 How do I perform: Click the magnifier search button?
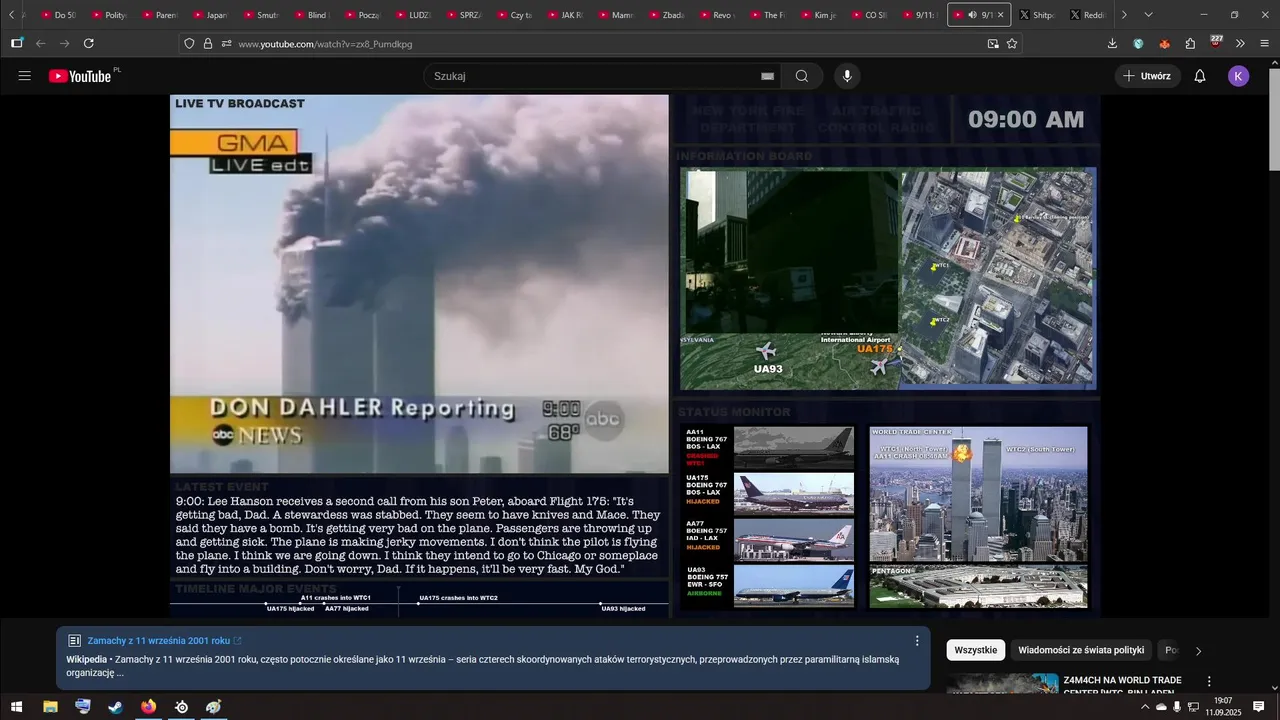tap(802, 76)
